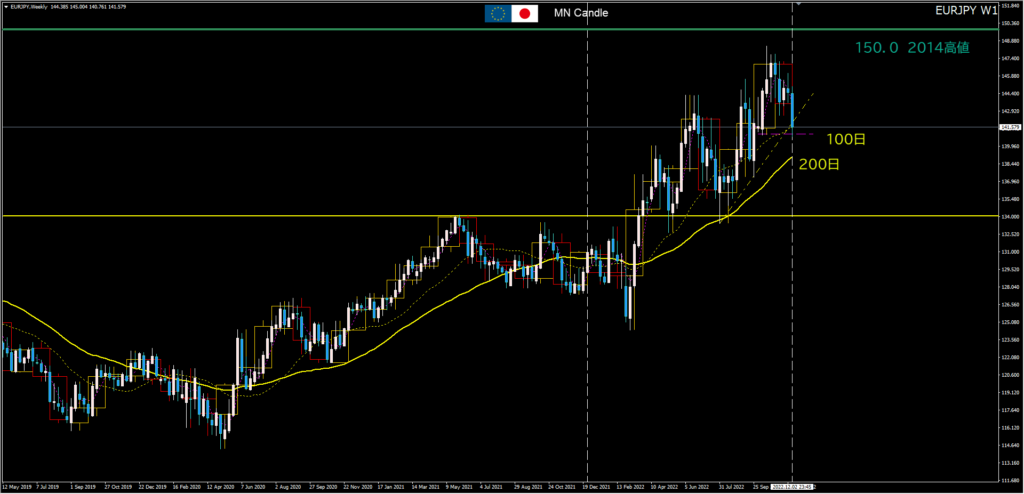
Task: Click the '150.0 2014高値' text annotation
Action: click(x=912, y=48)
